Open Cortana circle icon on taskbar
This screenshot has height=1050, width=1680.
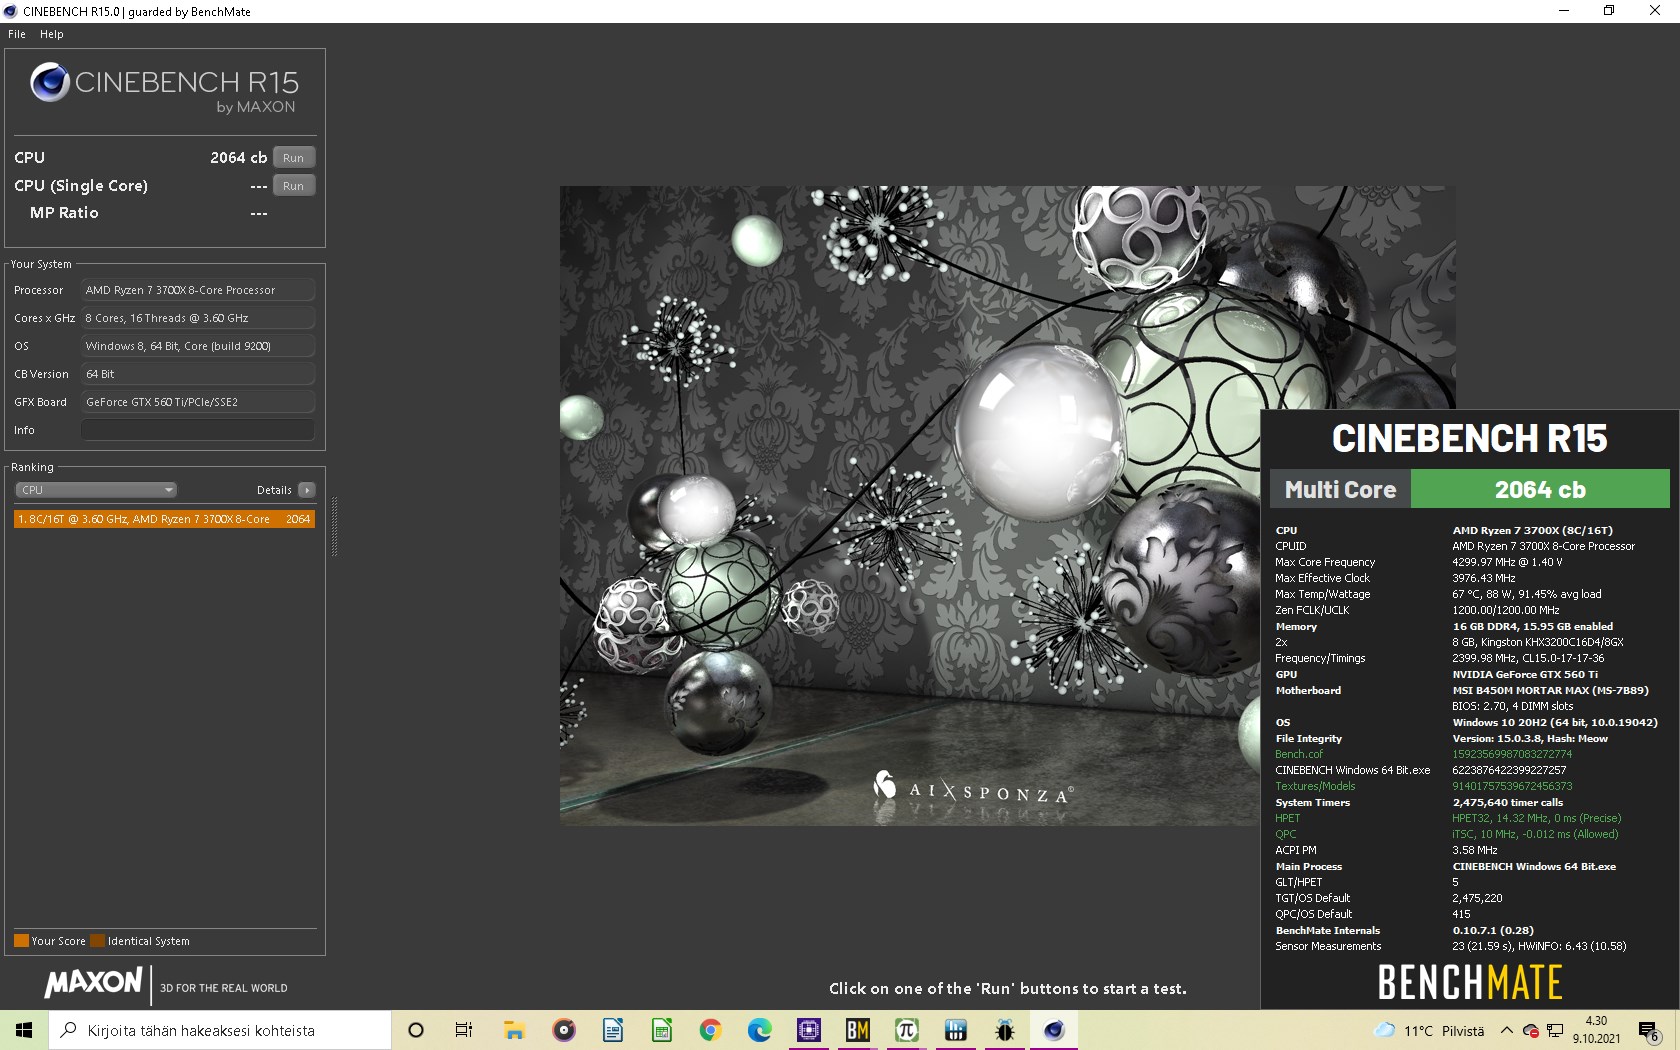tap(416, 1030)
